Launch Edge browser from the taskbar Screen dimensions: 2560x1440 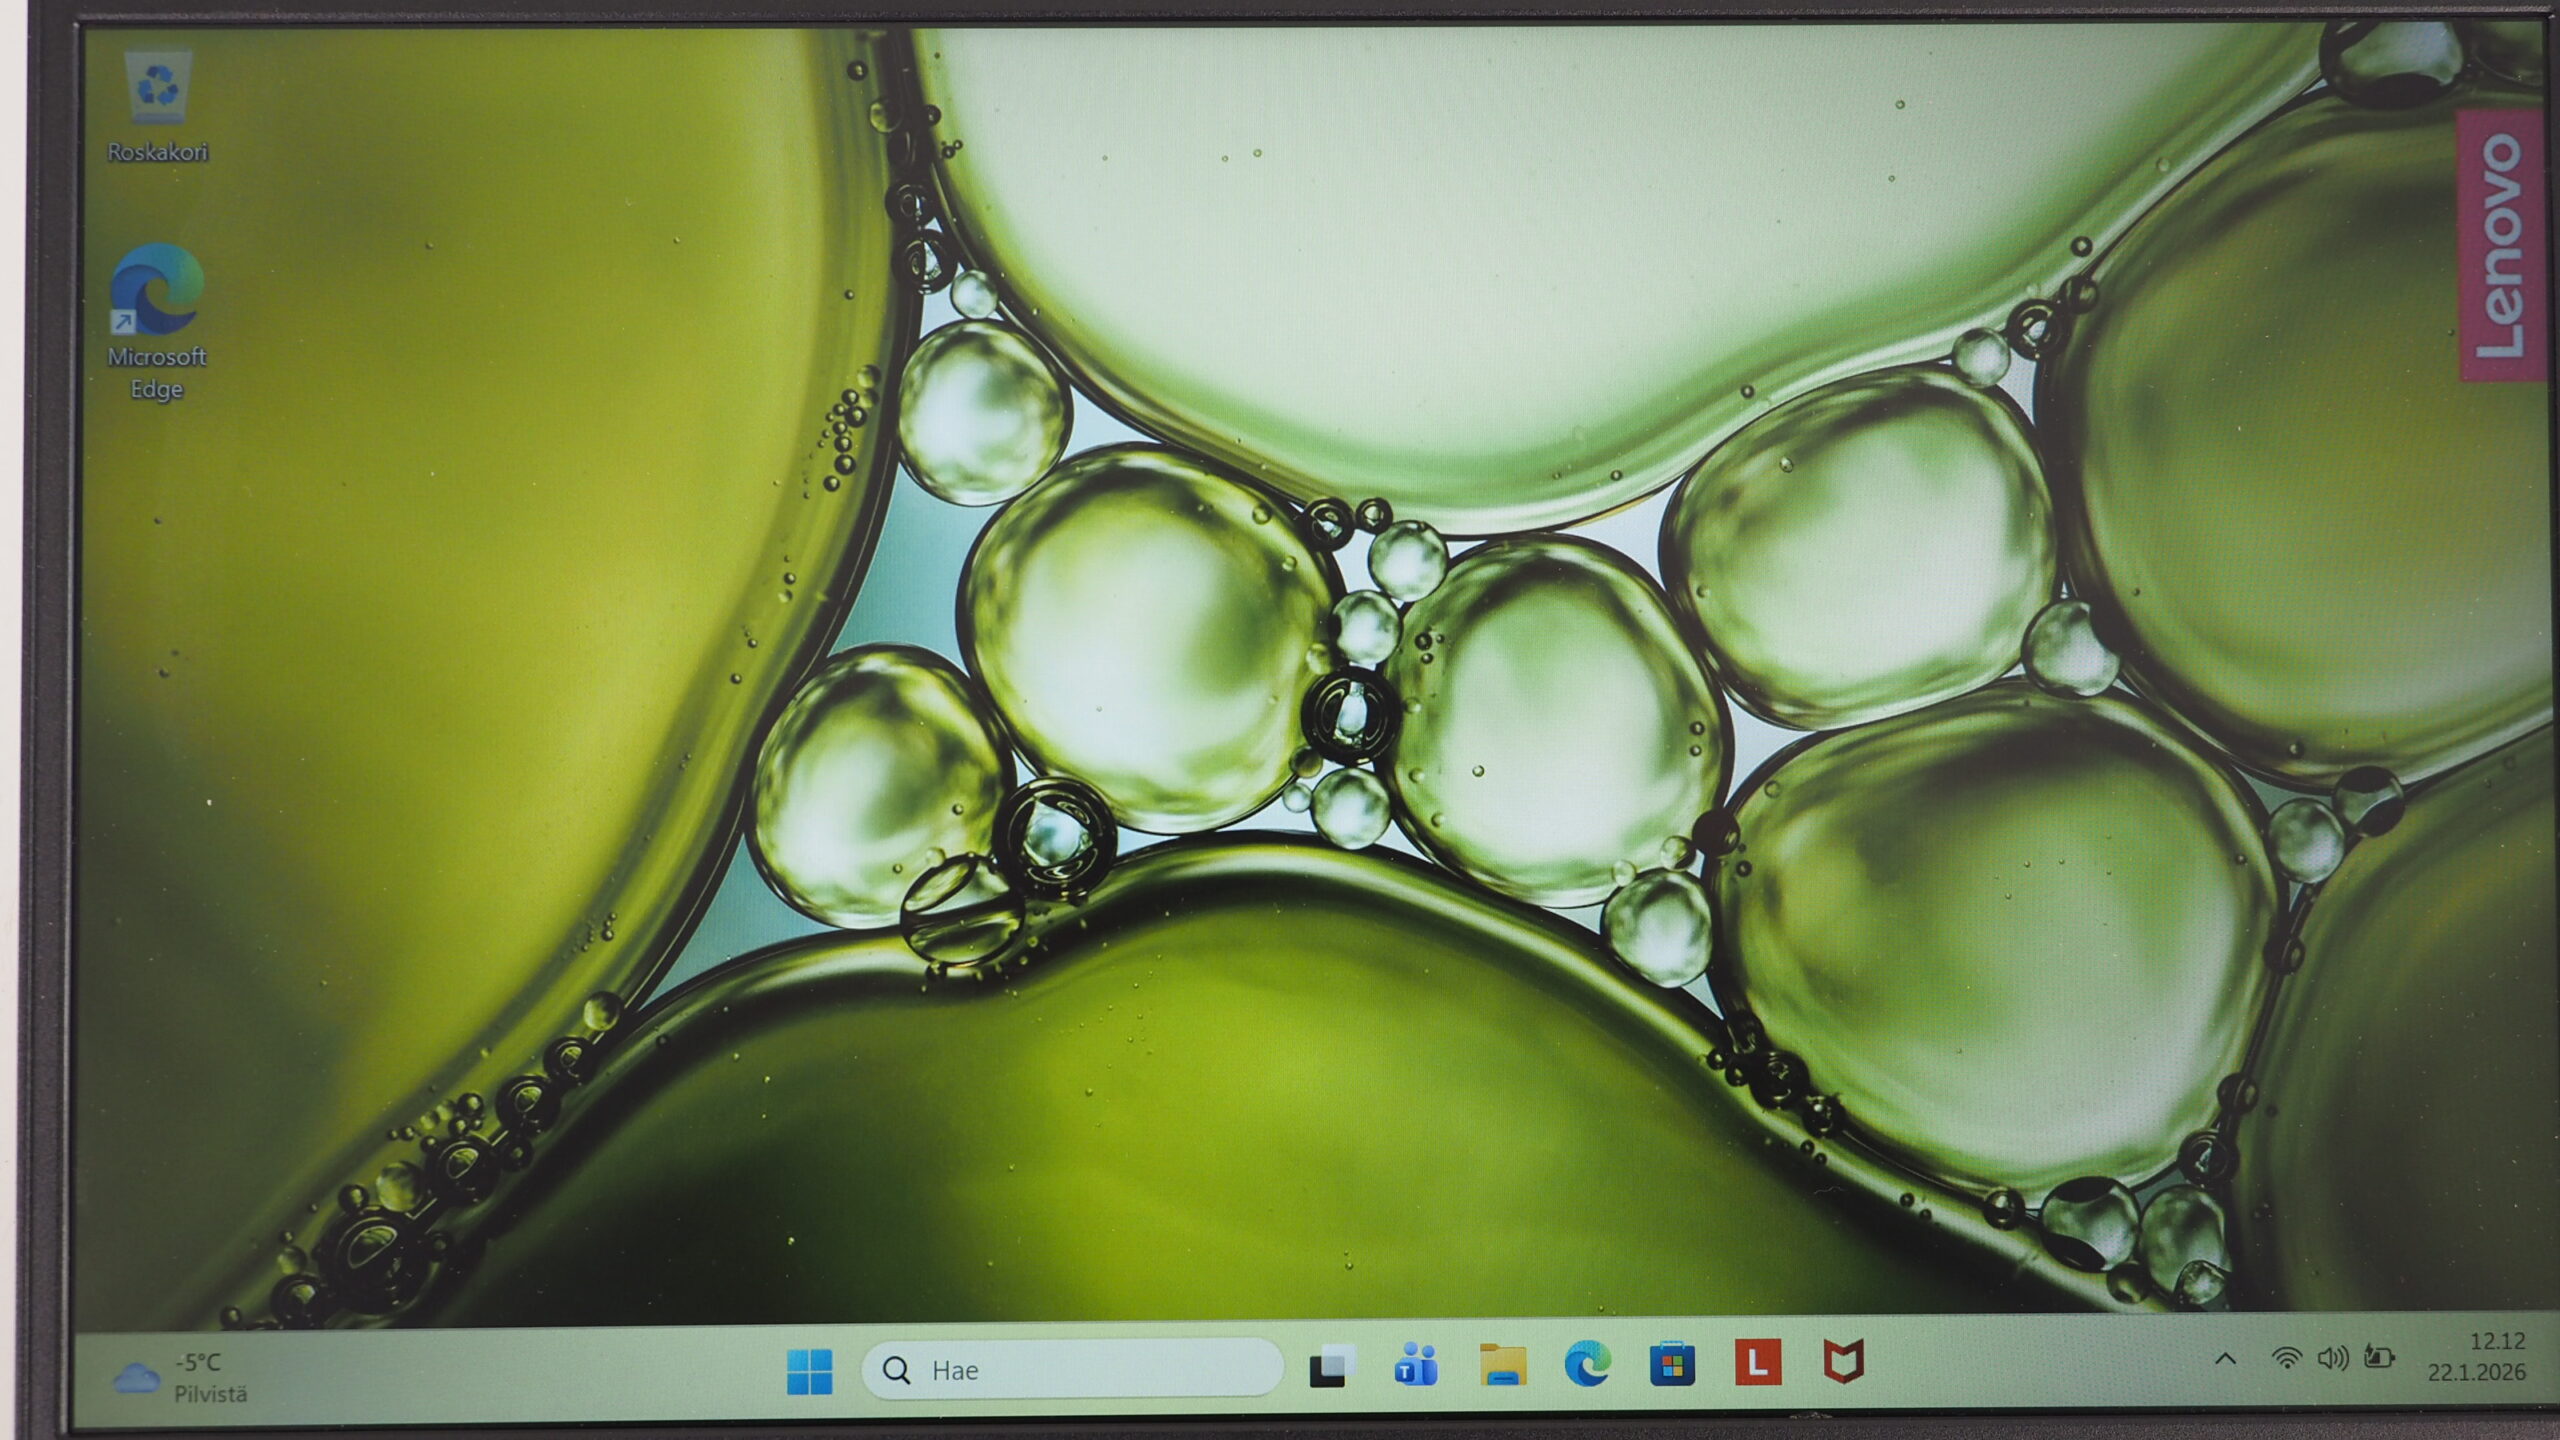(x=1587, y=1366)
